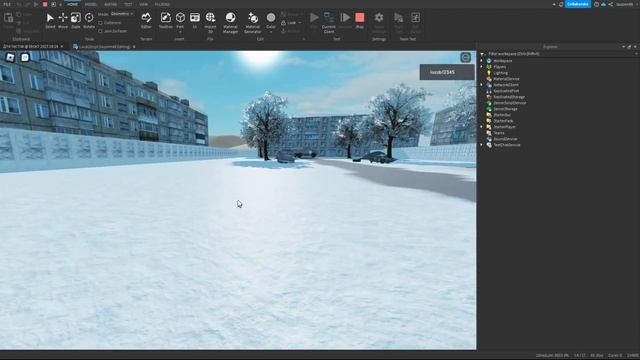Select ReplicatedFirst in Explorer
The image size is (640, 360).
click(506, 91)
